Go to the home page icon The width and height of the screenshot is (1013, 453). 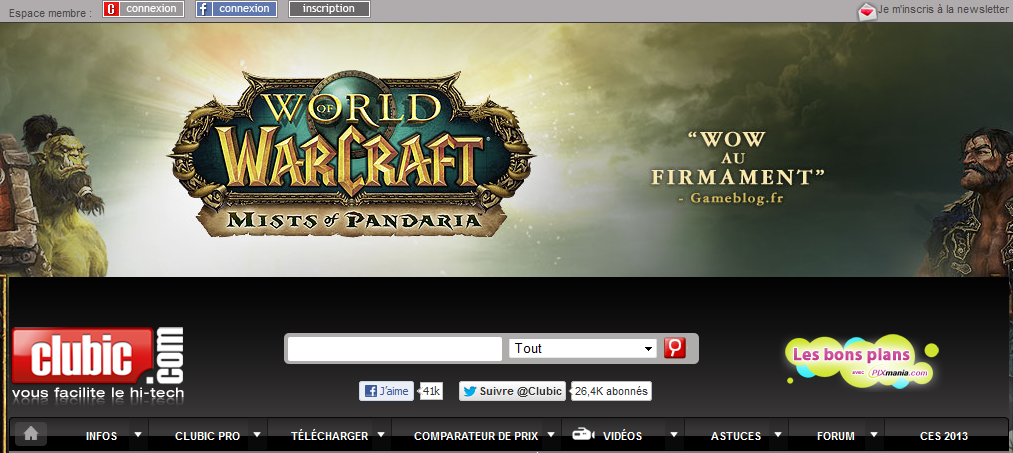pos(30,434)
